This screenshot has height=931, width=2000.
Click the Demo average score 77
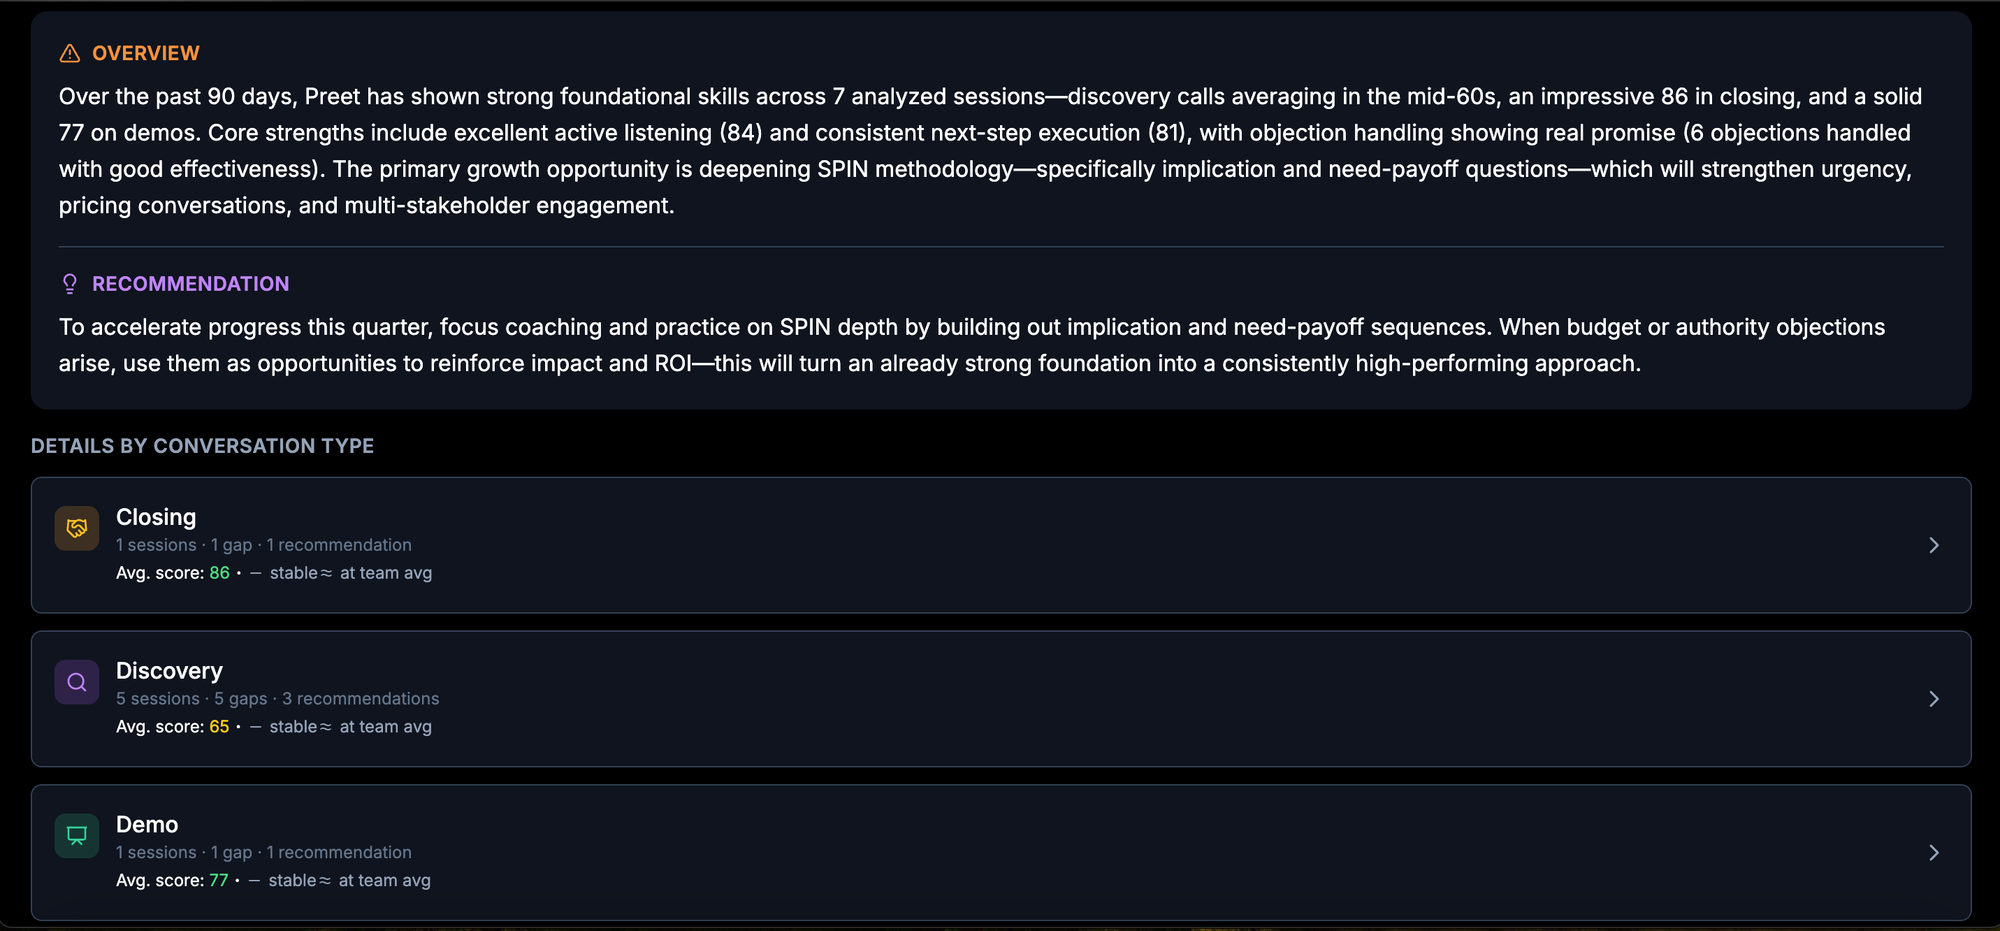218,881
